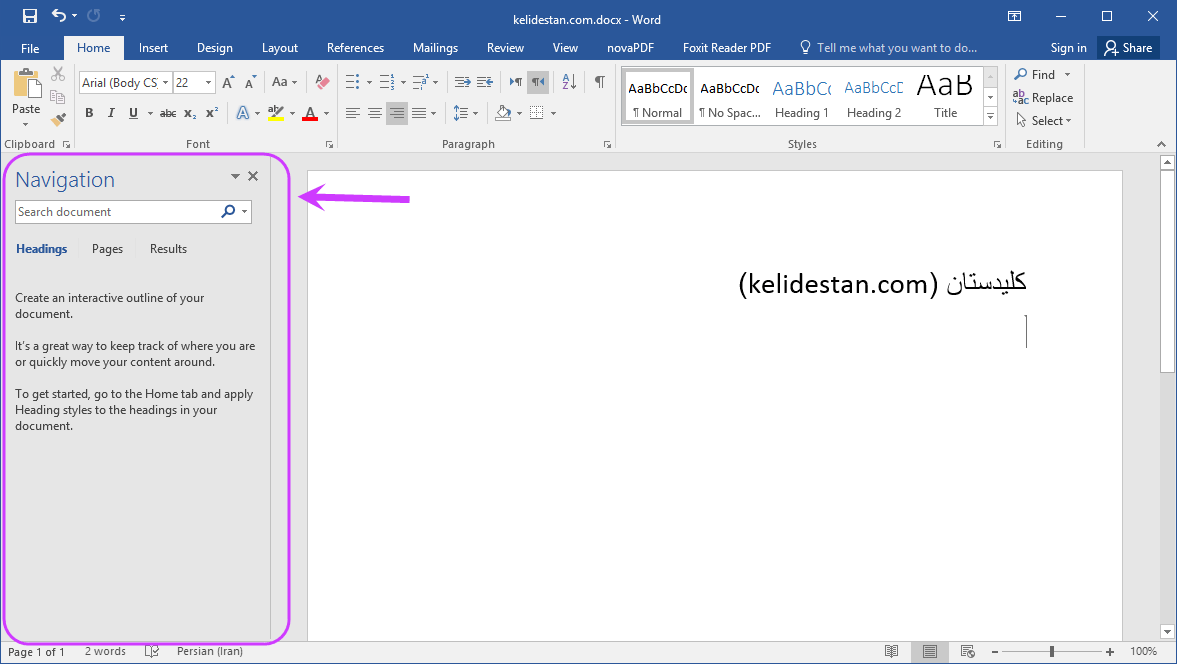Open the Change Case dropdown
Image resolution: width=1177 pixels, height=664 pixels.
click(x=284, y=82)
